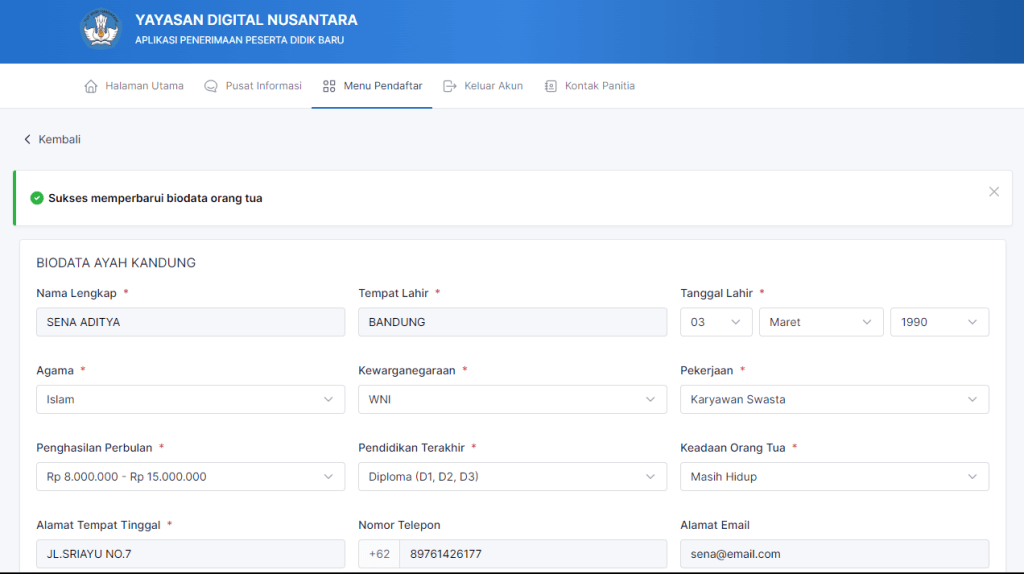
Task: Open the Pendidikan Terakhir education dropdown
Action: 512,476
